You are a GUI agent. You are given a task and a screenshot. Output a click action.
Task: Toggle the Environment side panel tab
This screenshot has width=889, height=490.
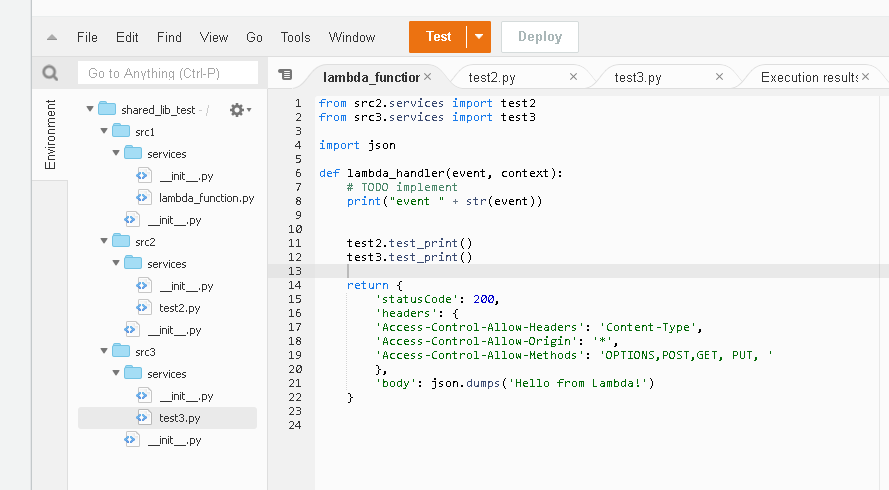(51, 134)
